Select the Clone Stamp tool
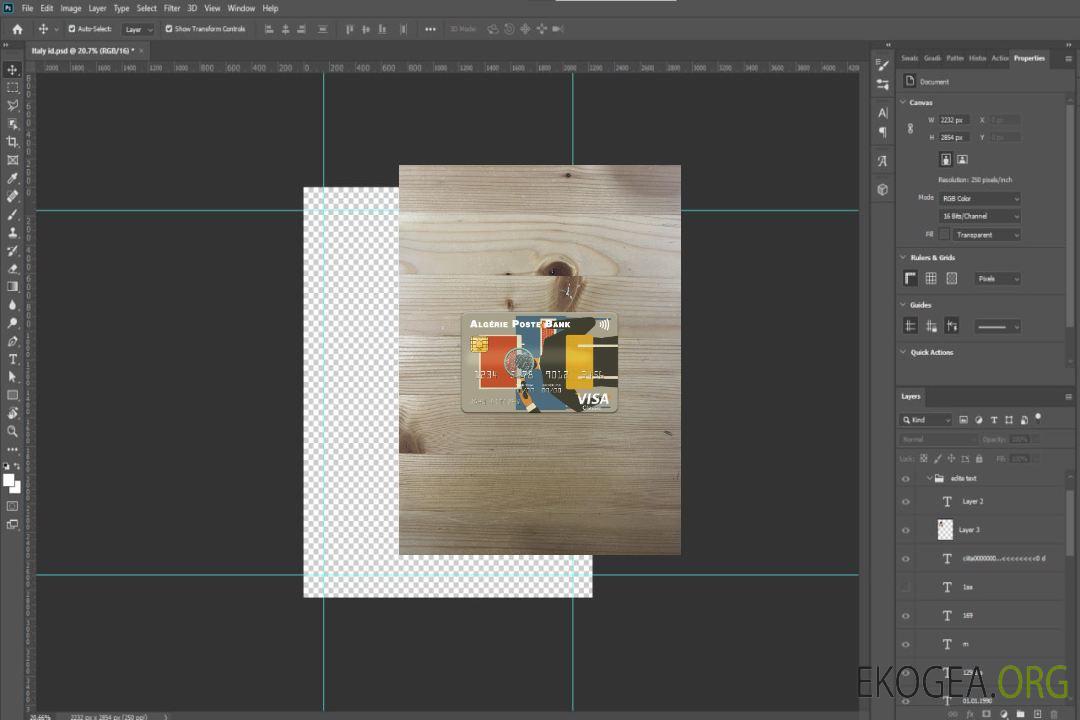 [12, 232]
